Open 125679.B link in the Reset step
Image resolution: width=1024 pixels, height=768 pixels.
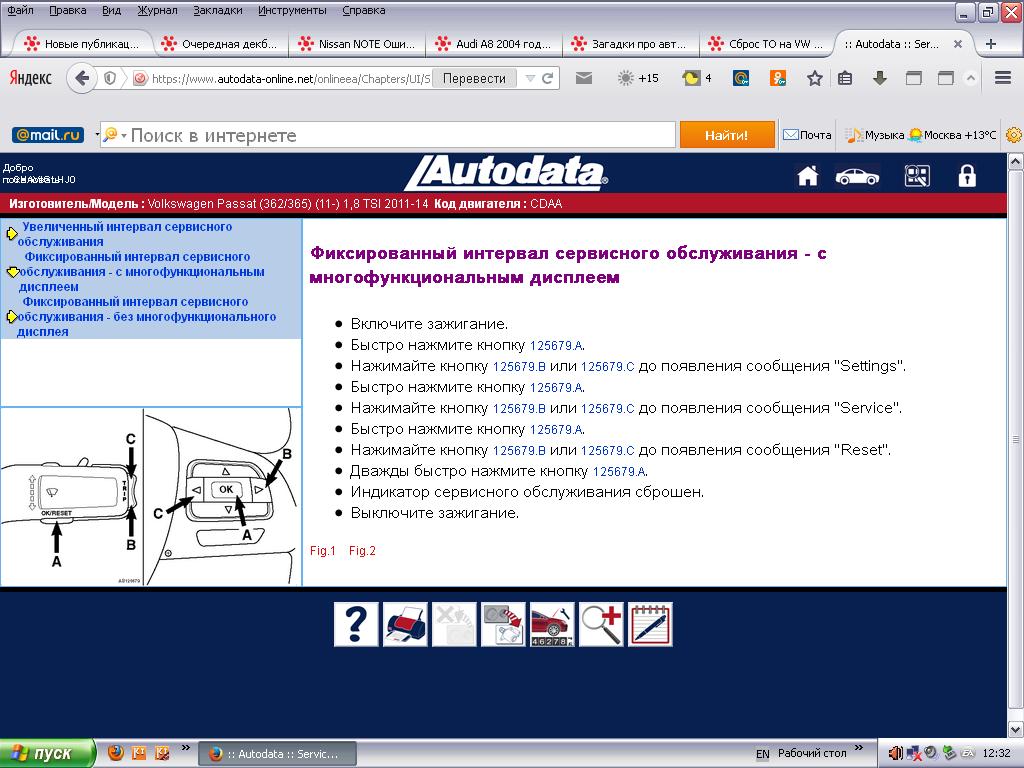[519, 451]
